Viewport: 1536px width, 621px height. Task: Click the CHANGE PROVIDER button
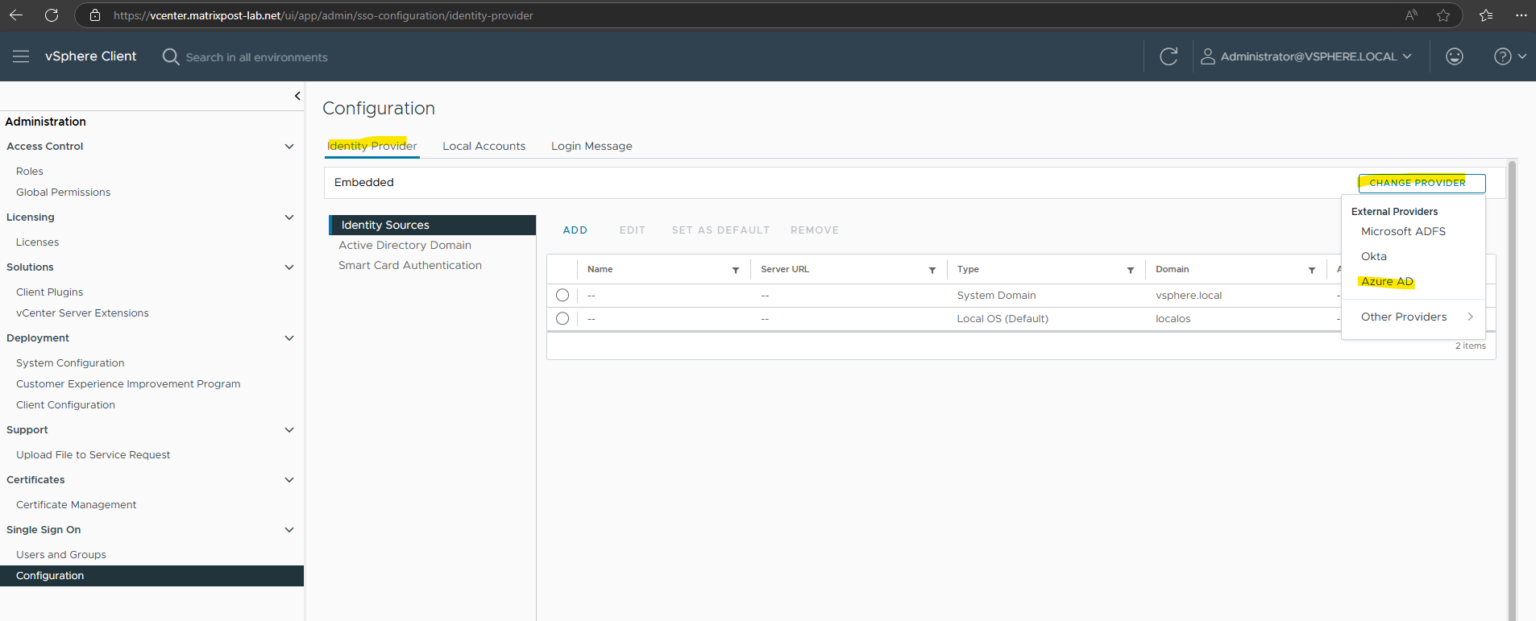(1421, 183)
